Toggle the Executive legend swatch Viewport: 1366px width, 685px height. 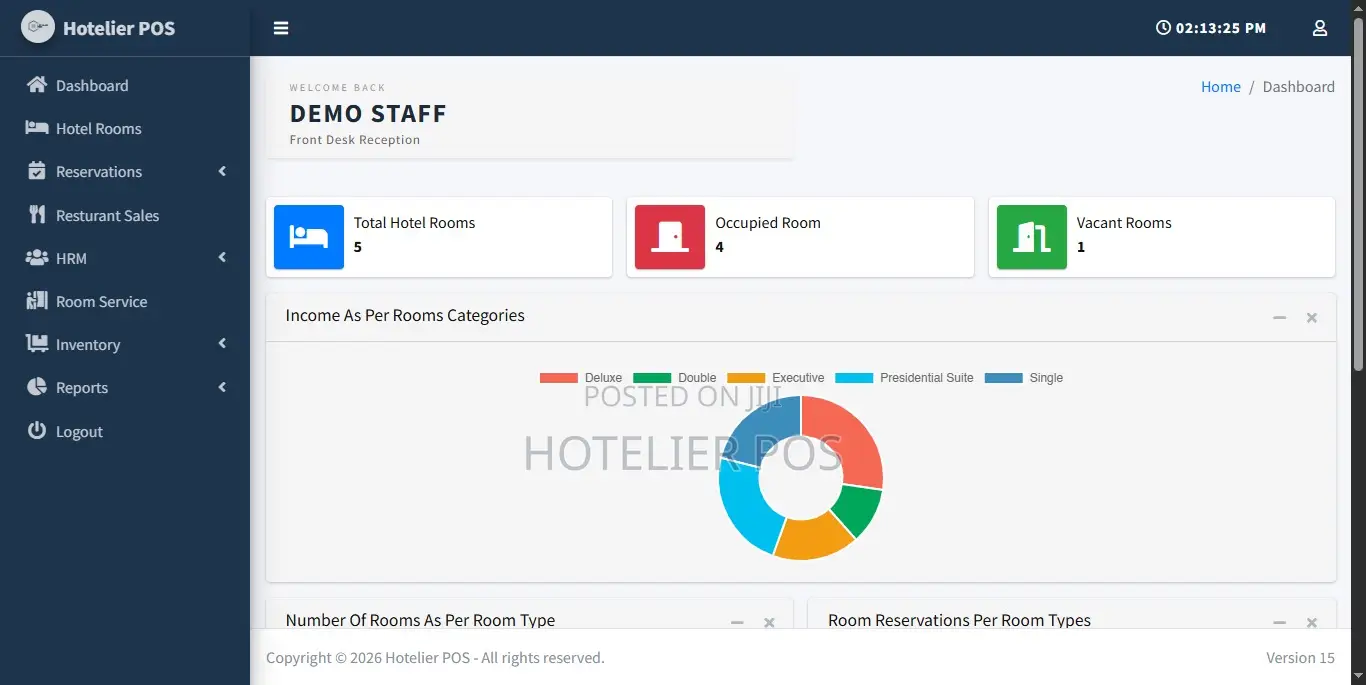(x=746, y=378)
